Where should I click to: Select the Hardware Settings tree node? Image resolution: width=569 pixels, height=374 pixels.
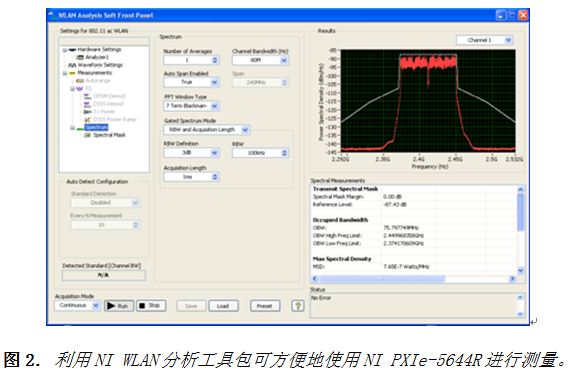[99, 49]
